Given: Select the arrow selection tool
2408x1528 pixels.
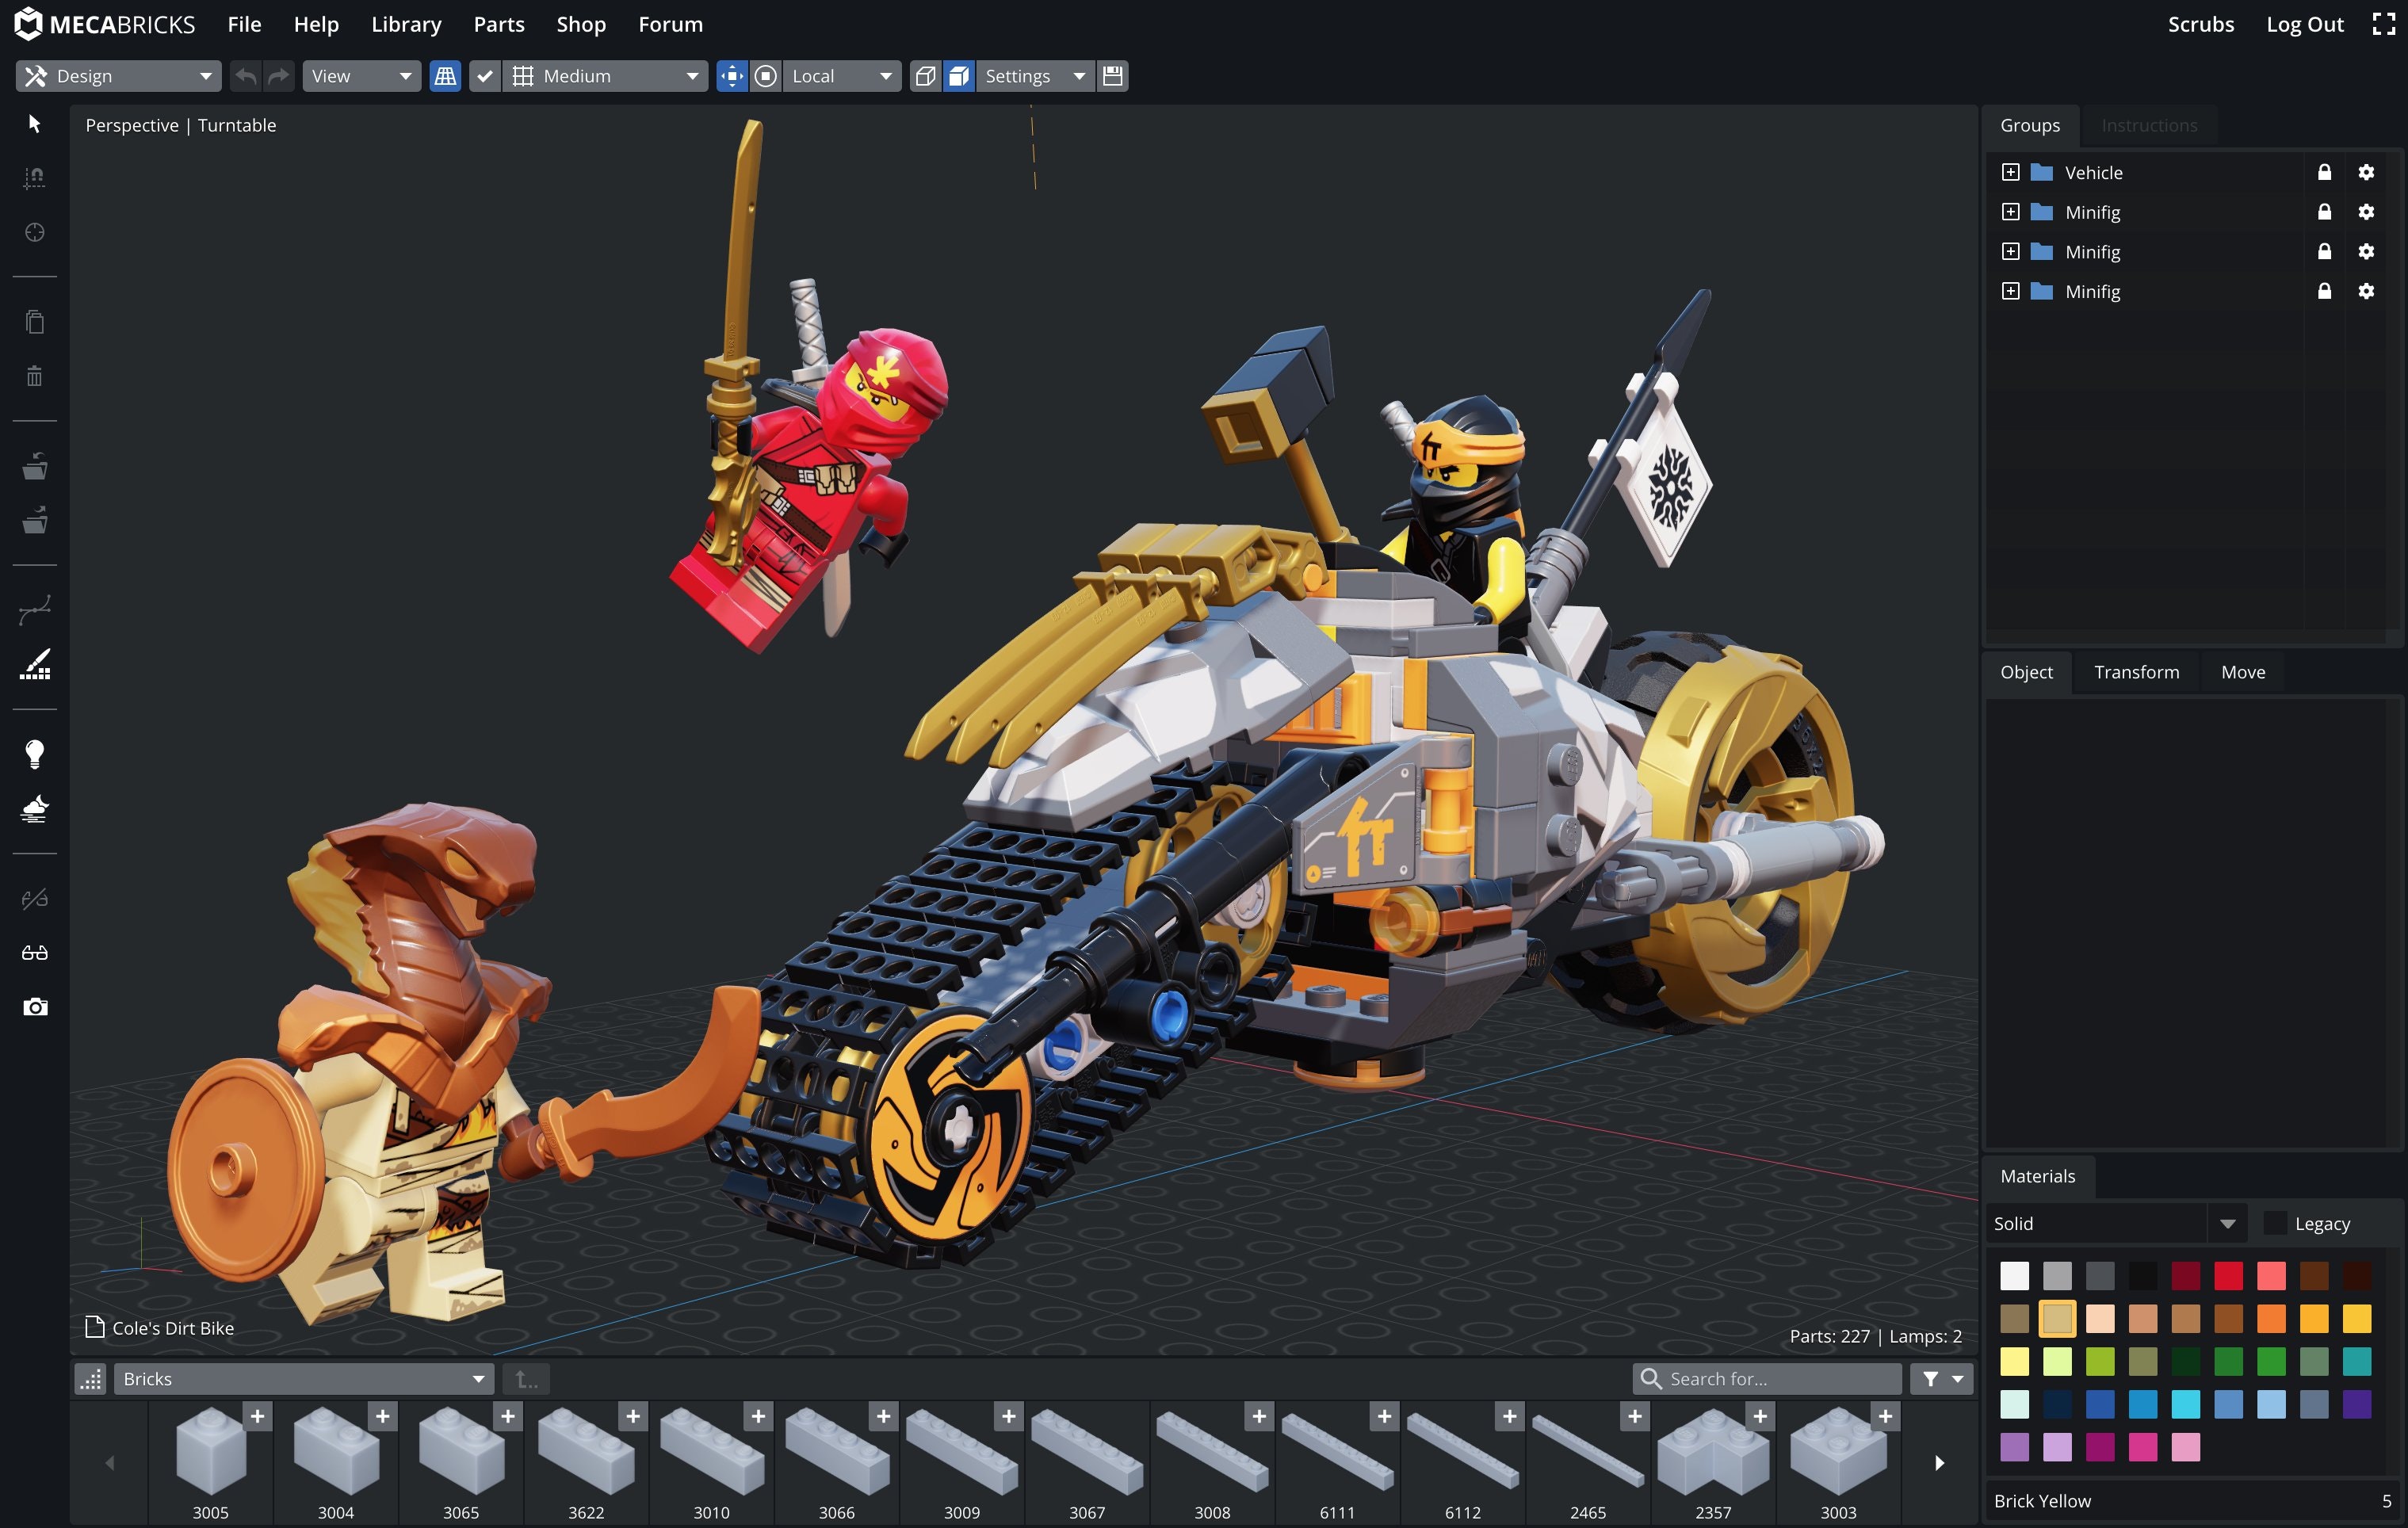Looking at the screenshot, I should click(34, 122).
